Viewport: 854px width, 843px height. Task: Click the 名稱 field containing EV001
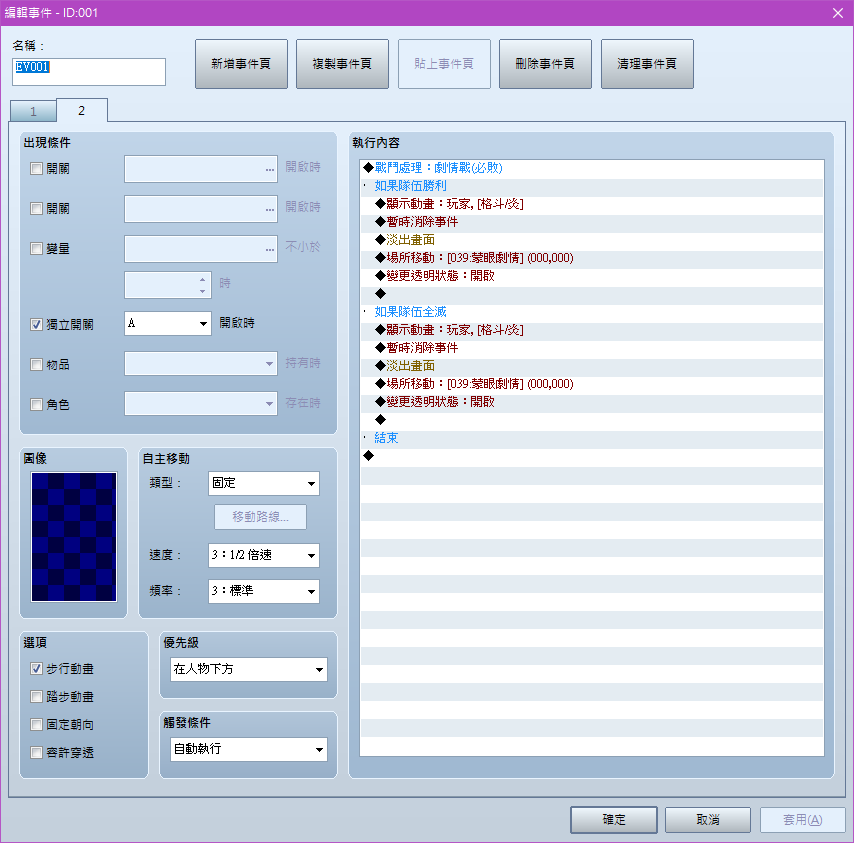pyautogui.click(x=89, y=72)
